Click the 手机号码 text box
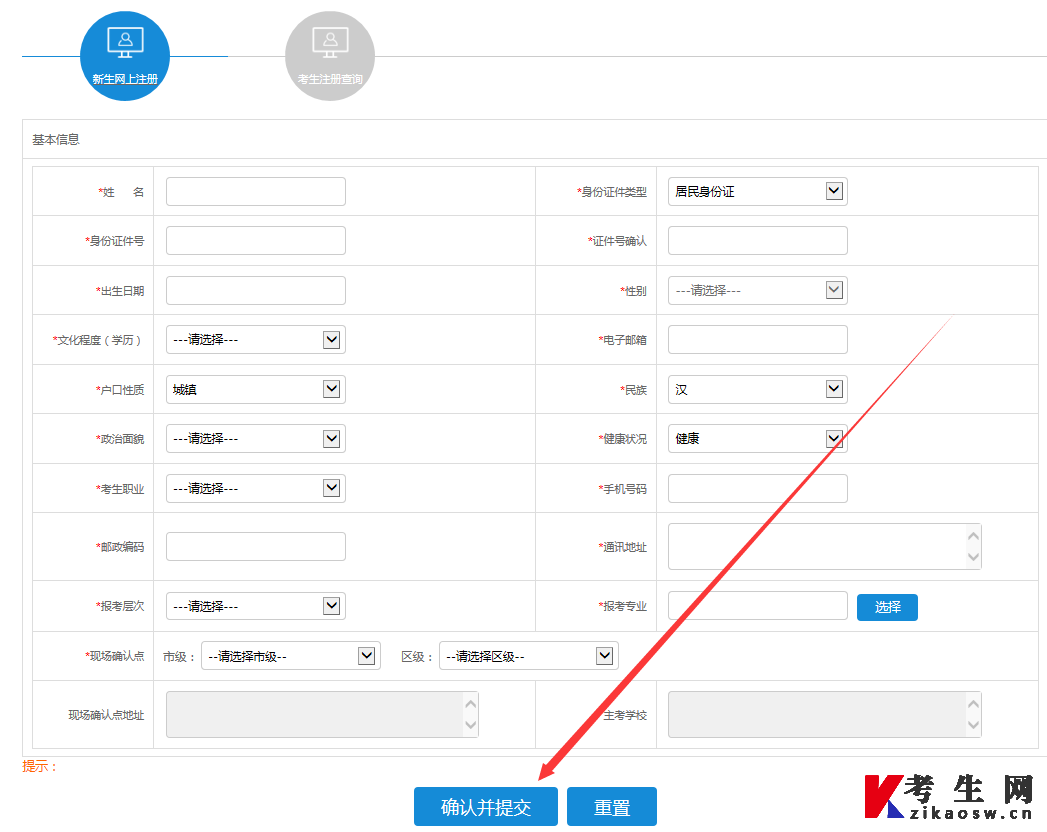1047x832 pixels. 757,488
